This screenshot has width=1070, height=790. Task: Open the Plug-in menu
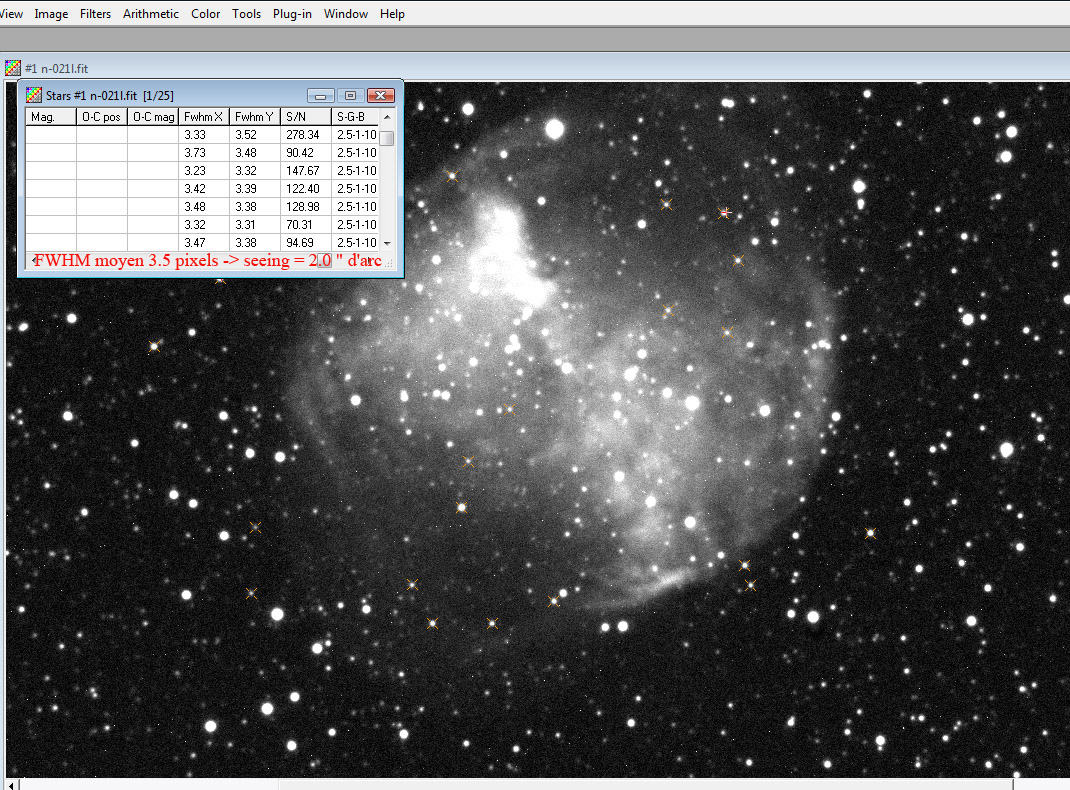click(x=292, y=14)
